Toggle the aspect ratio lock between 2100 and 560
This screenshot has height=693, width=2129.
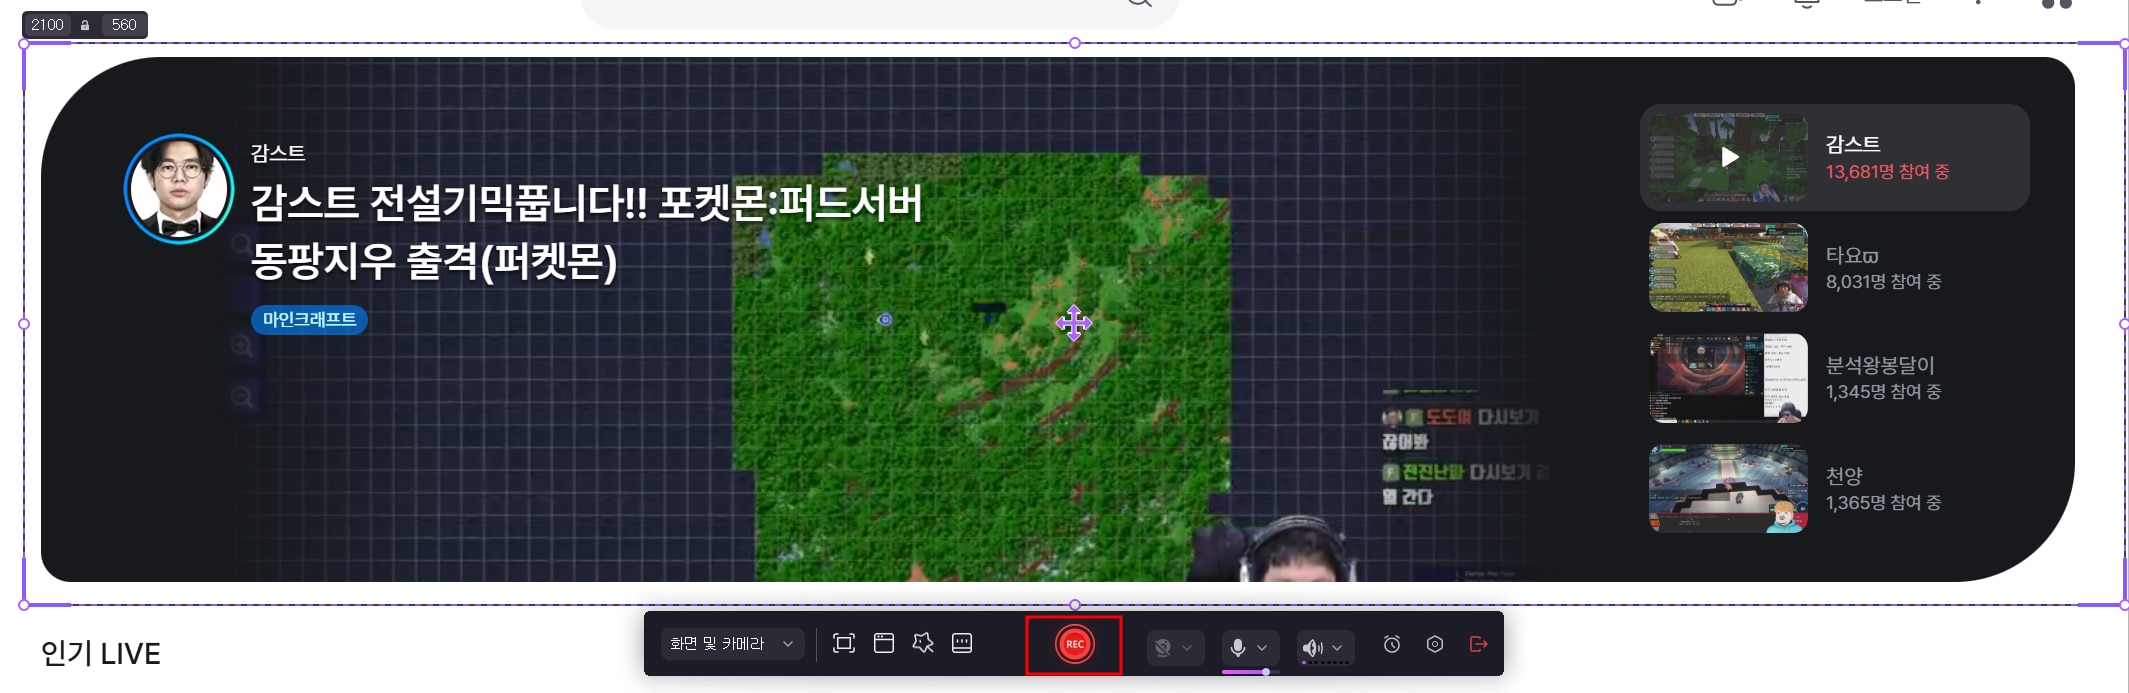click(x=85, y=25)
